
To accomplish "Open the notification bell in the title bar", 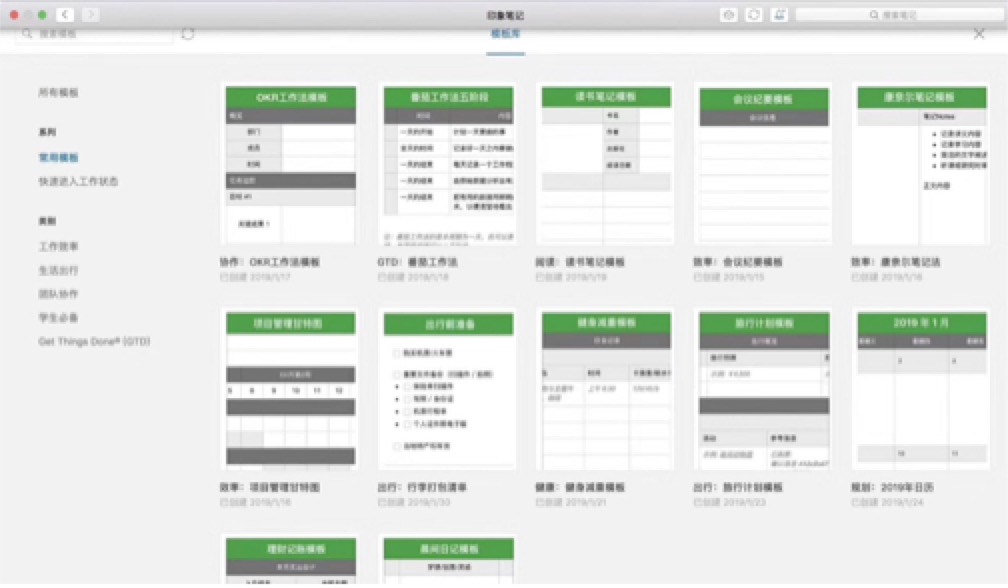I will pyautogui.click(x=778, y=14).
